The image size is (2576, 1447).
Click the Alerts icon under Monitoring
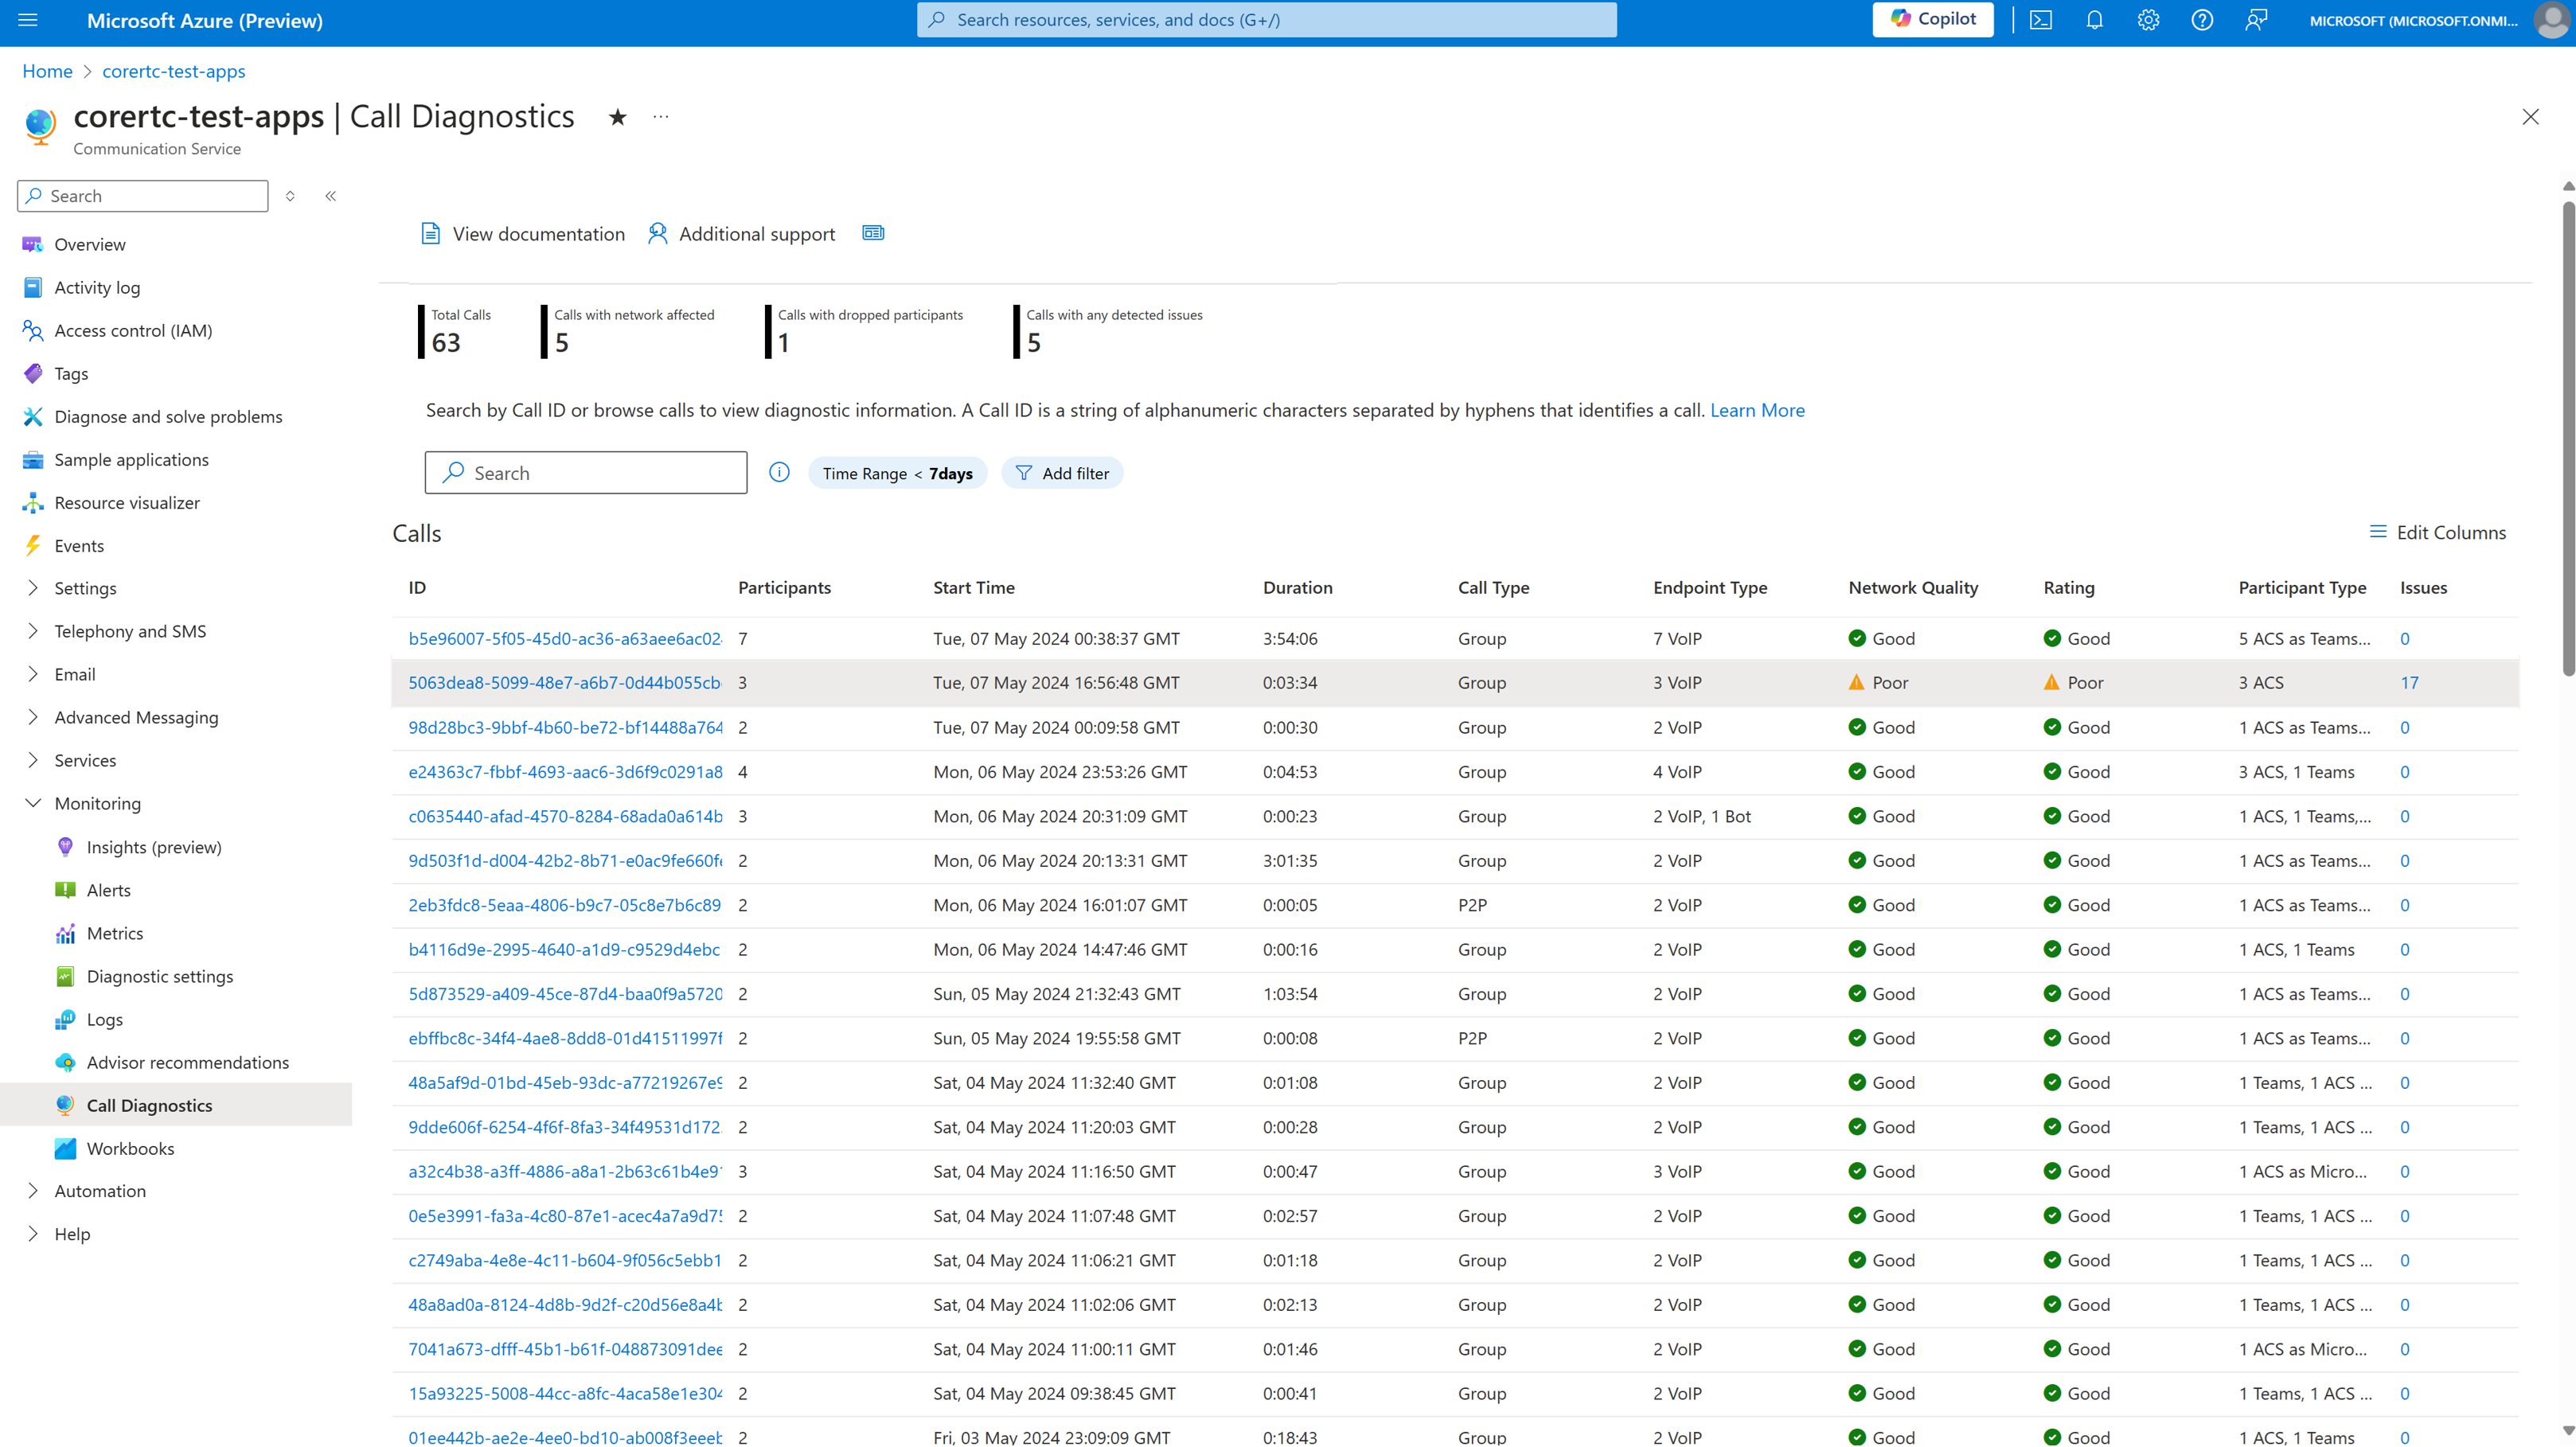coord(65,890)
